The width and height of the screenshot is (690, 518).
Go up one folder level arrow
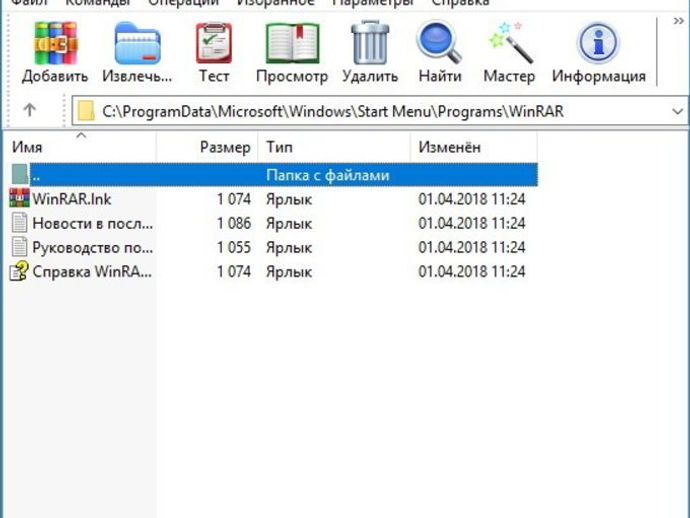(29, 110)
